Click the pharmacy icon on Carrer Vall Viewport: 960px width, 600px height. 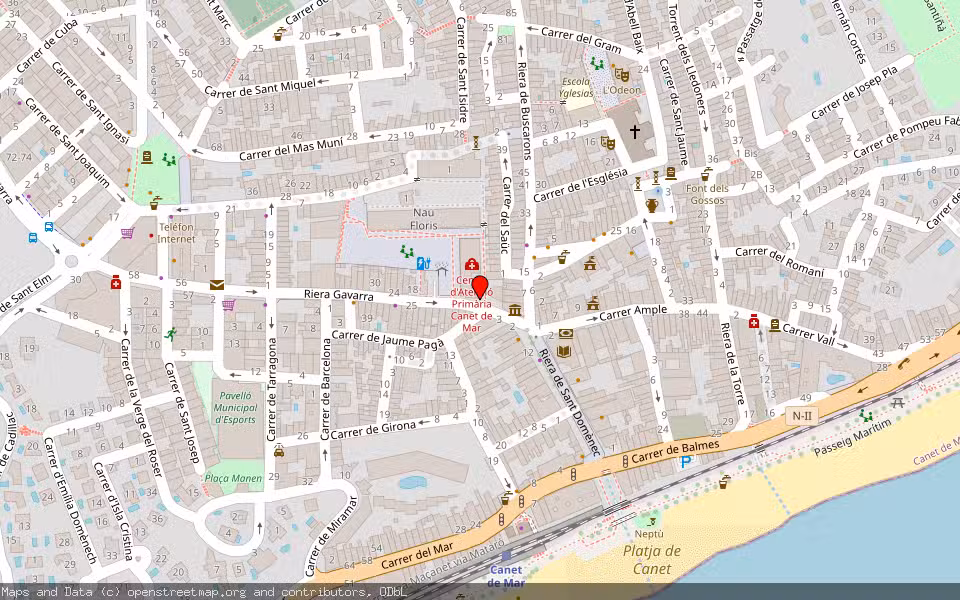(x=754, y=321)
